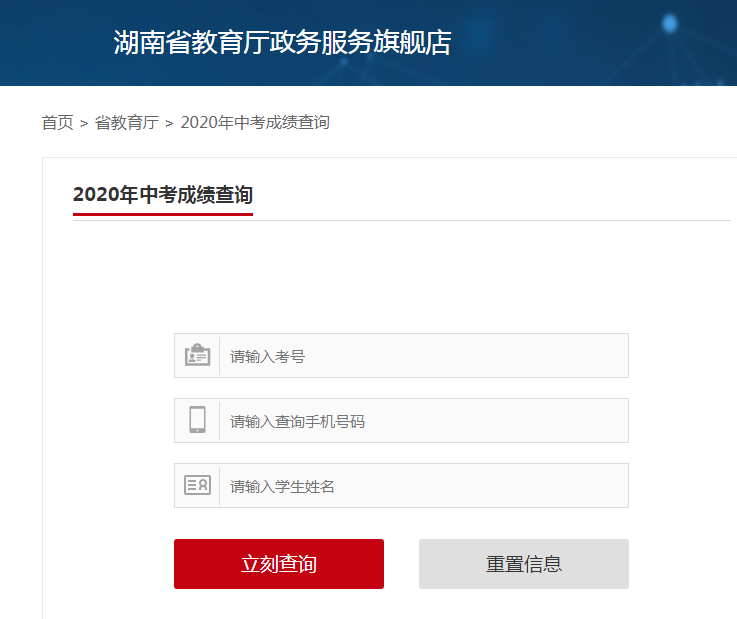Open 省教育厅 breadcrumb link
737x619 pixels.
[127, 123]
